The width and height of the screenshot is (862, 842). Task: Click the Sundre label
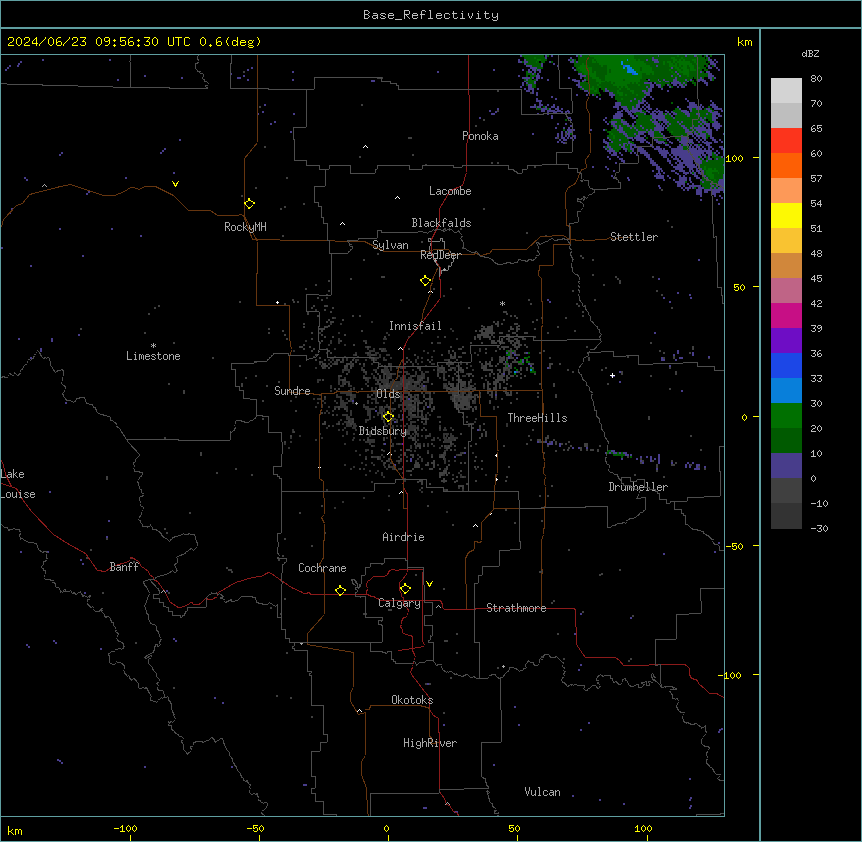click(x=292, y=391)
